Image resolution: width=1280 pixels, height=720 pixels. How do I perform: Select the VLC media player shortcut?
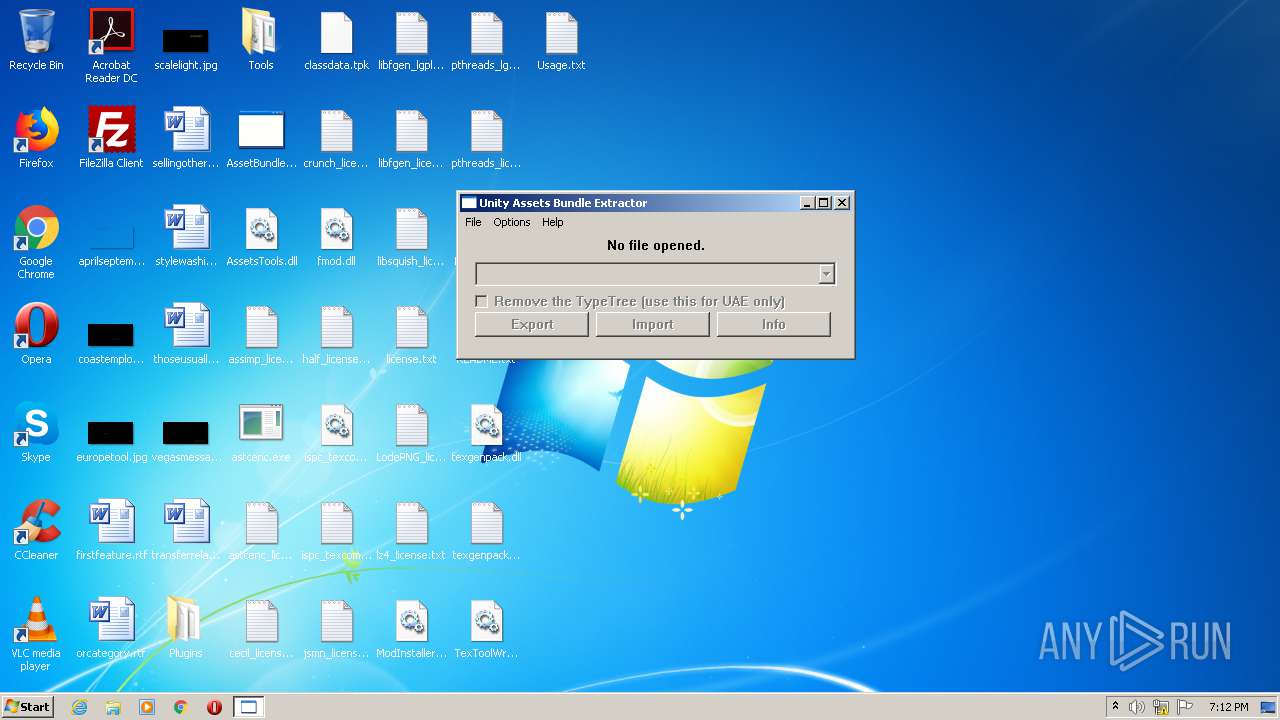[36, 634]
